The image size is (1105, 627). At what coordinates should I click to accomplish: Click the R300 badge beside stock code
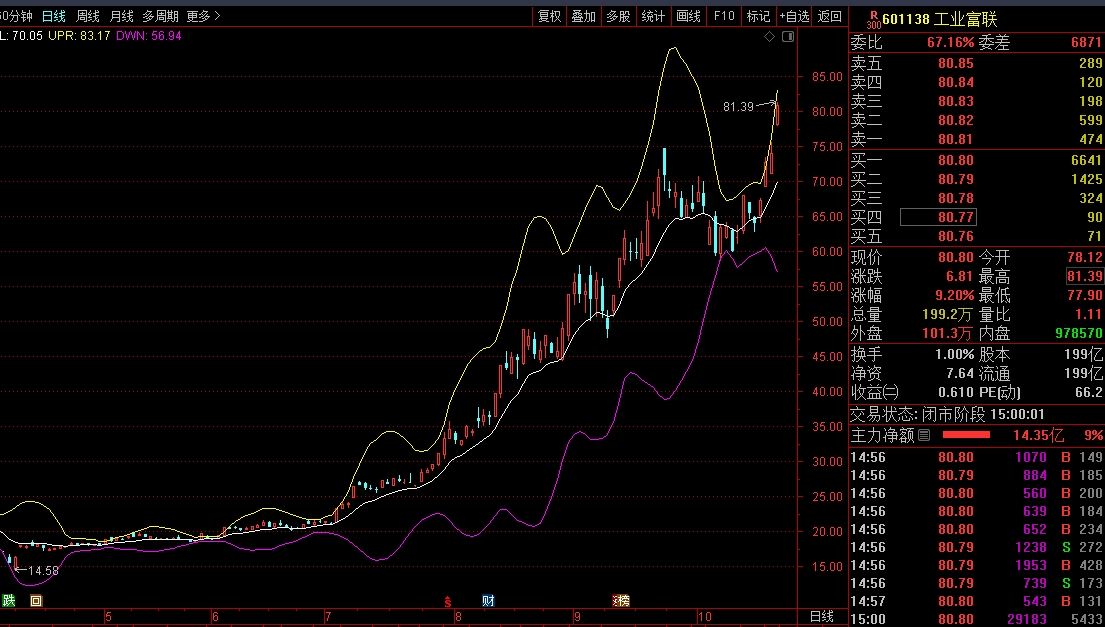pos(874,20)
